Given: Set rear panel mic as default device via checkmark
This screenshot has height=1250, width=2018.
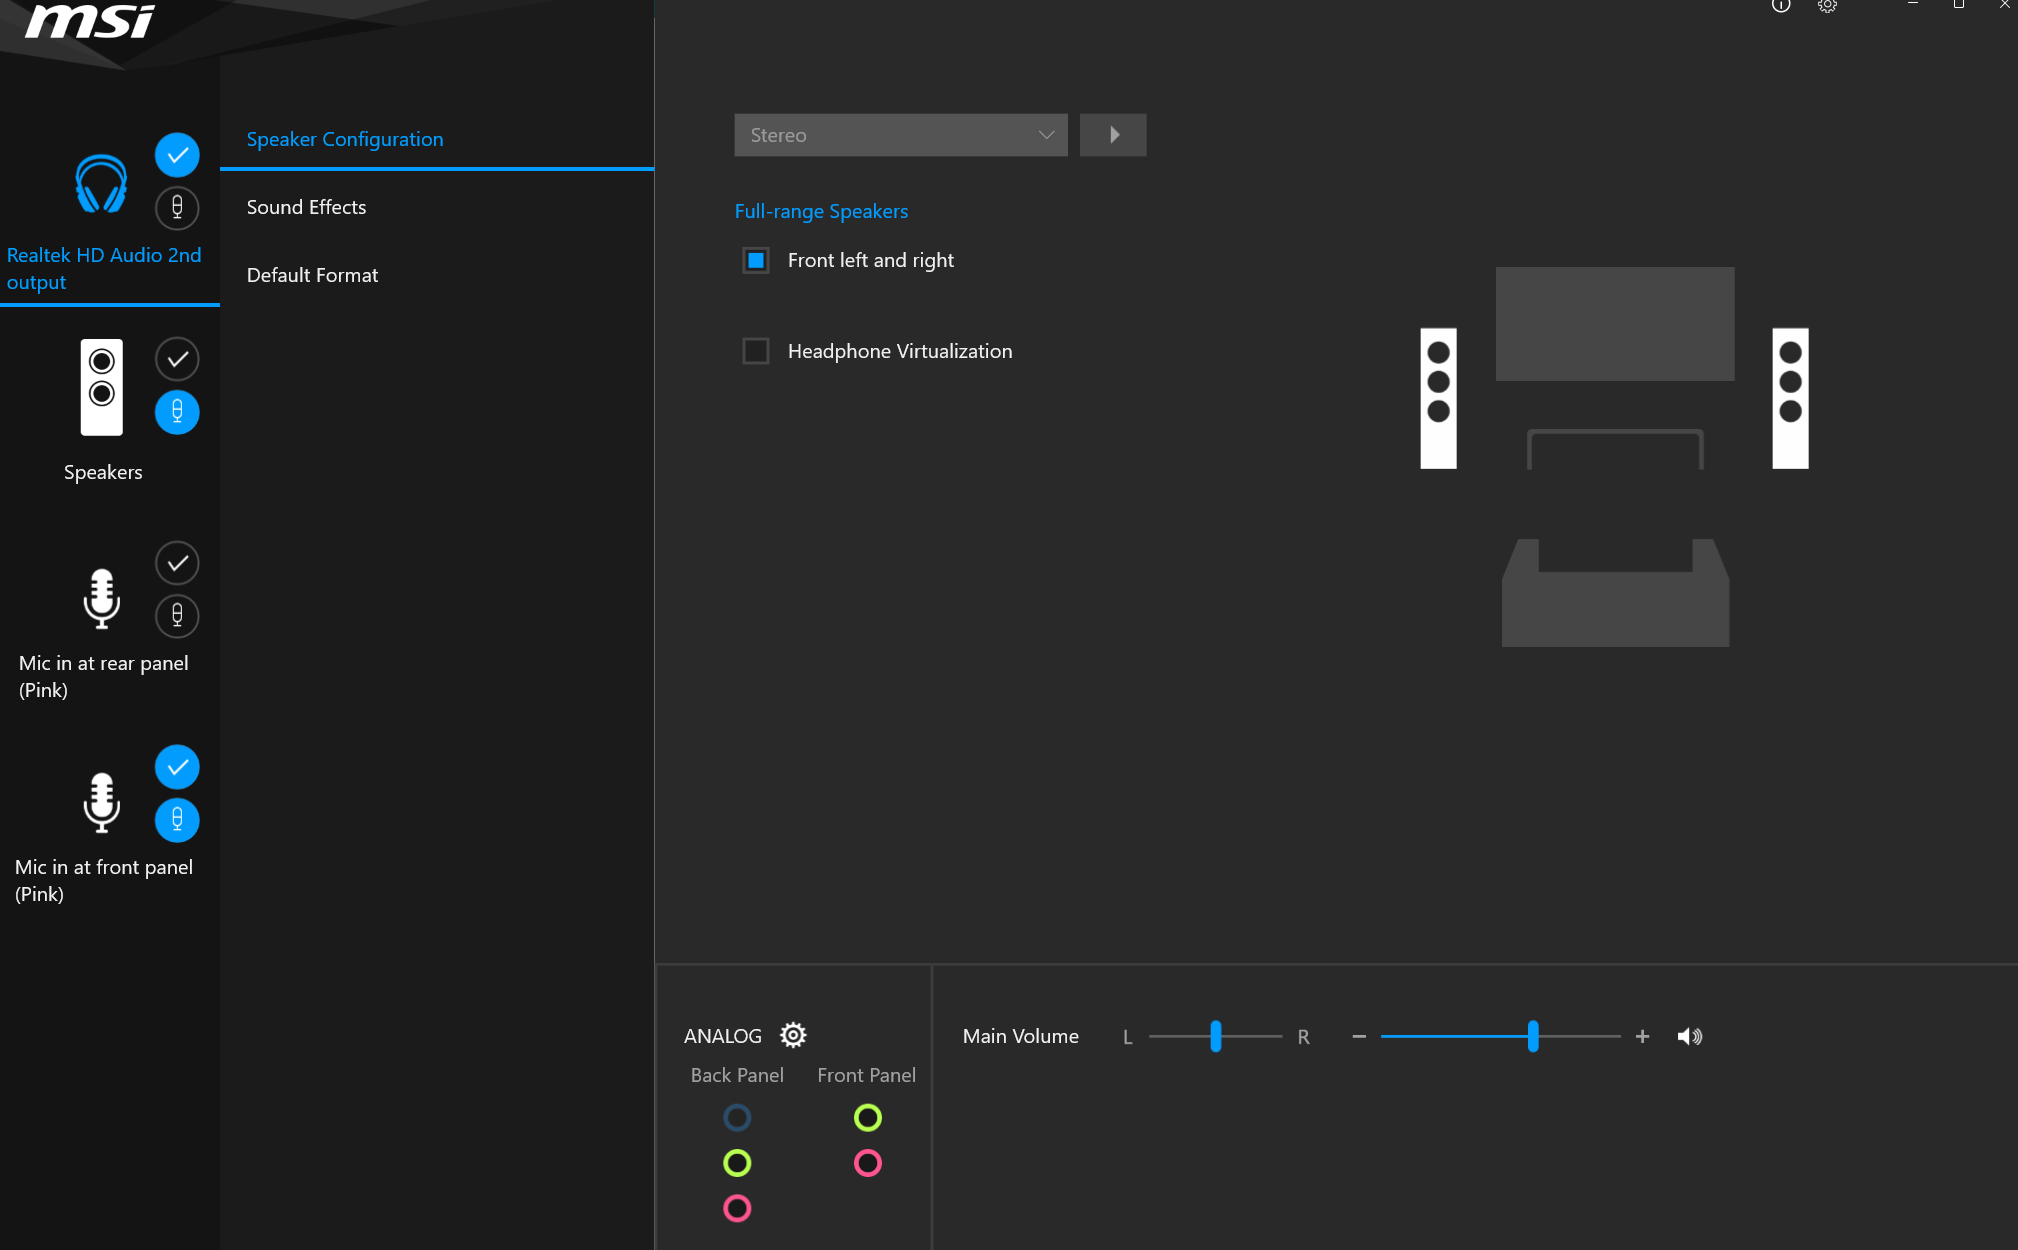Looking at the screenshot, I should pos(177,563).
